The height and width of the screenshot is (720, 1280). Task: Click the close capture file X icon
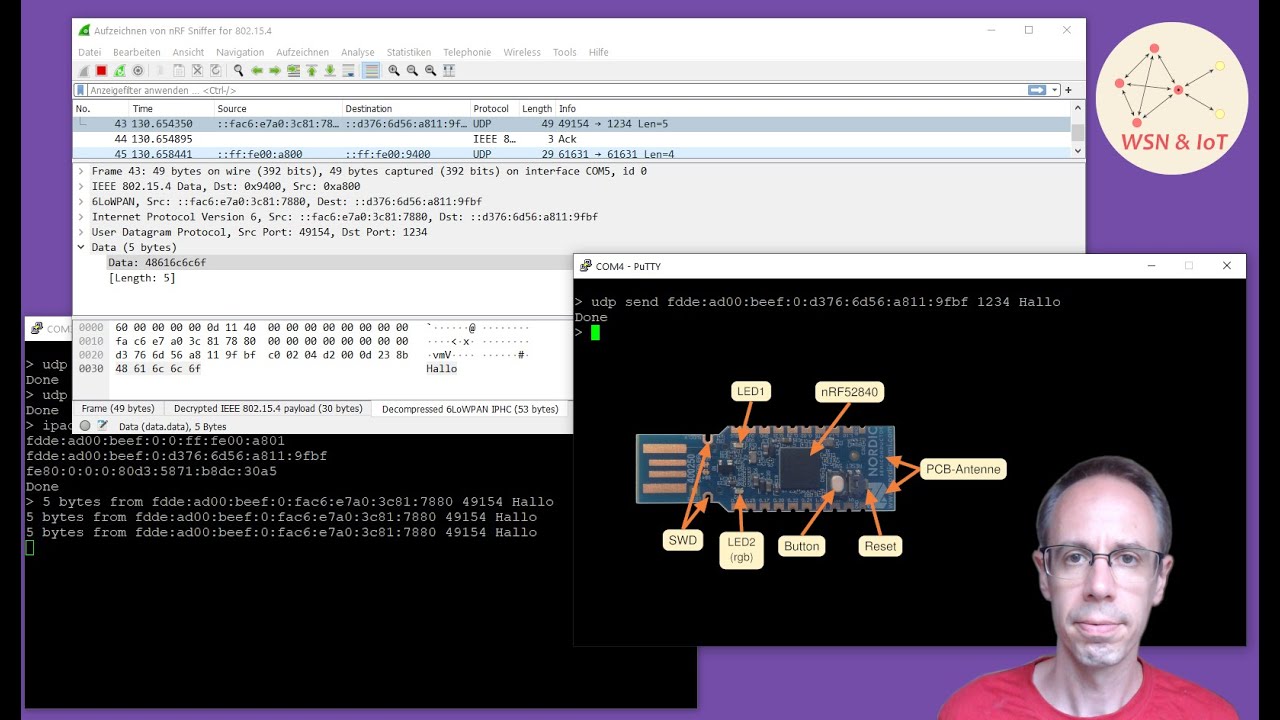click(x=197, y=71)
